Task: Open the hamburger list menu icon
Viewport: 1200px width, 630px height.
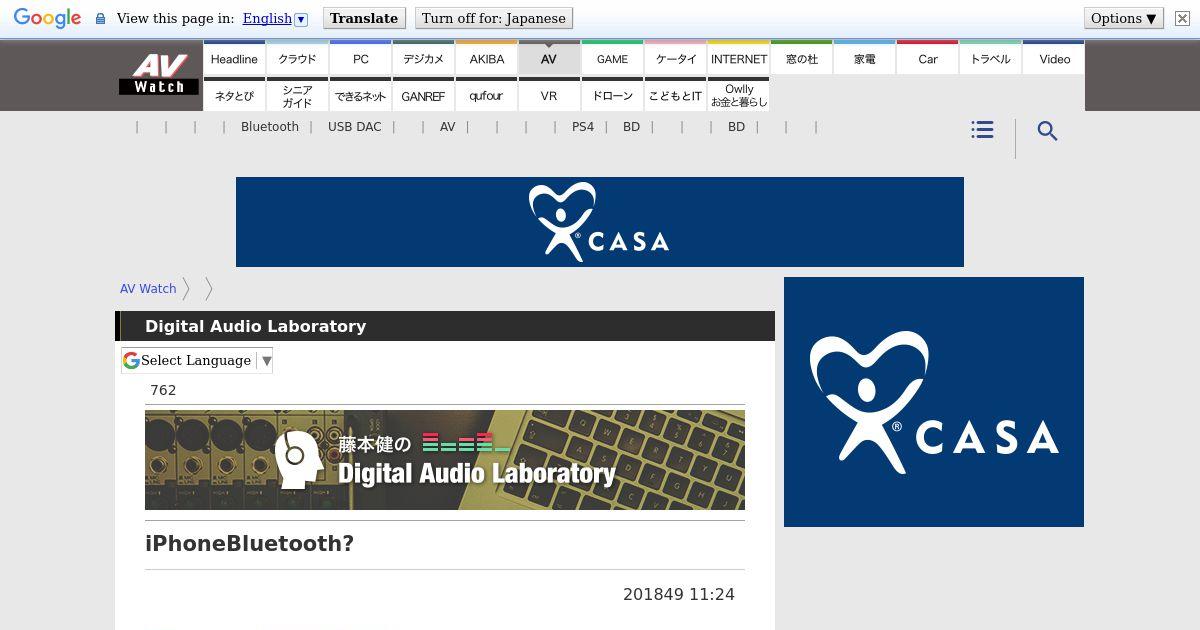Action: 982,130
